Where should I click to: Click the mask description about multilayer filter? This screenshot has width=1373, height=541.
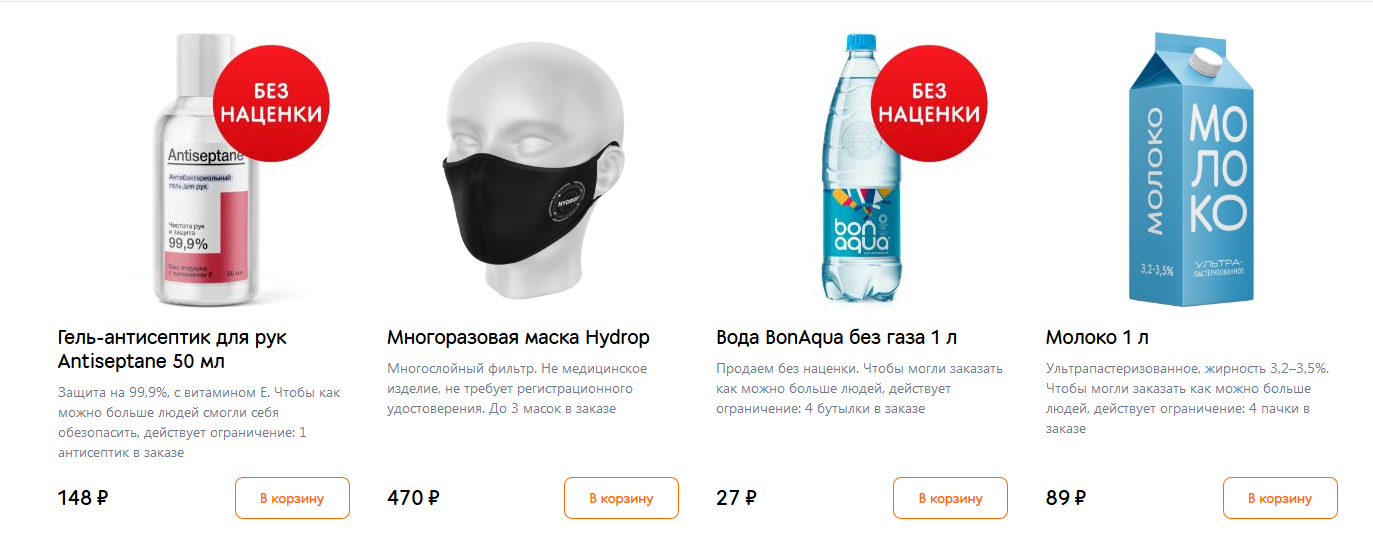pos(517,389)
